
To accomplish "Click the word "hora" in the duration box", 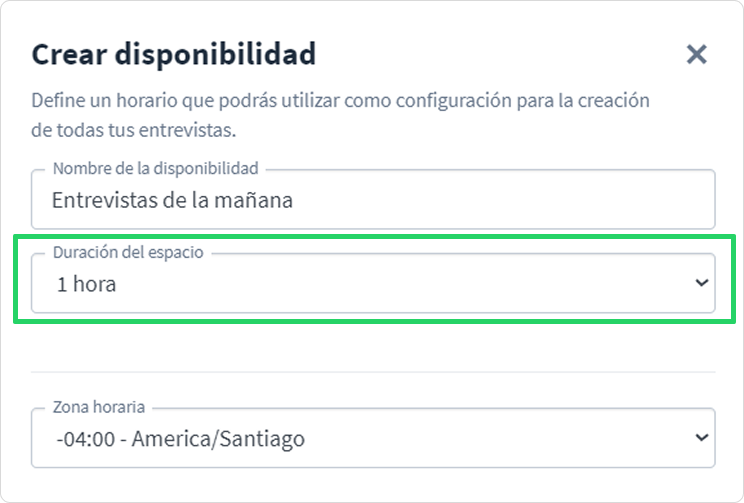I will (94, 284).
